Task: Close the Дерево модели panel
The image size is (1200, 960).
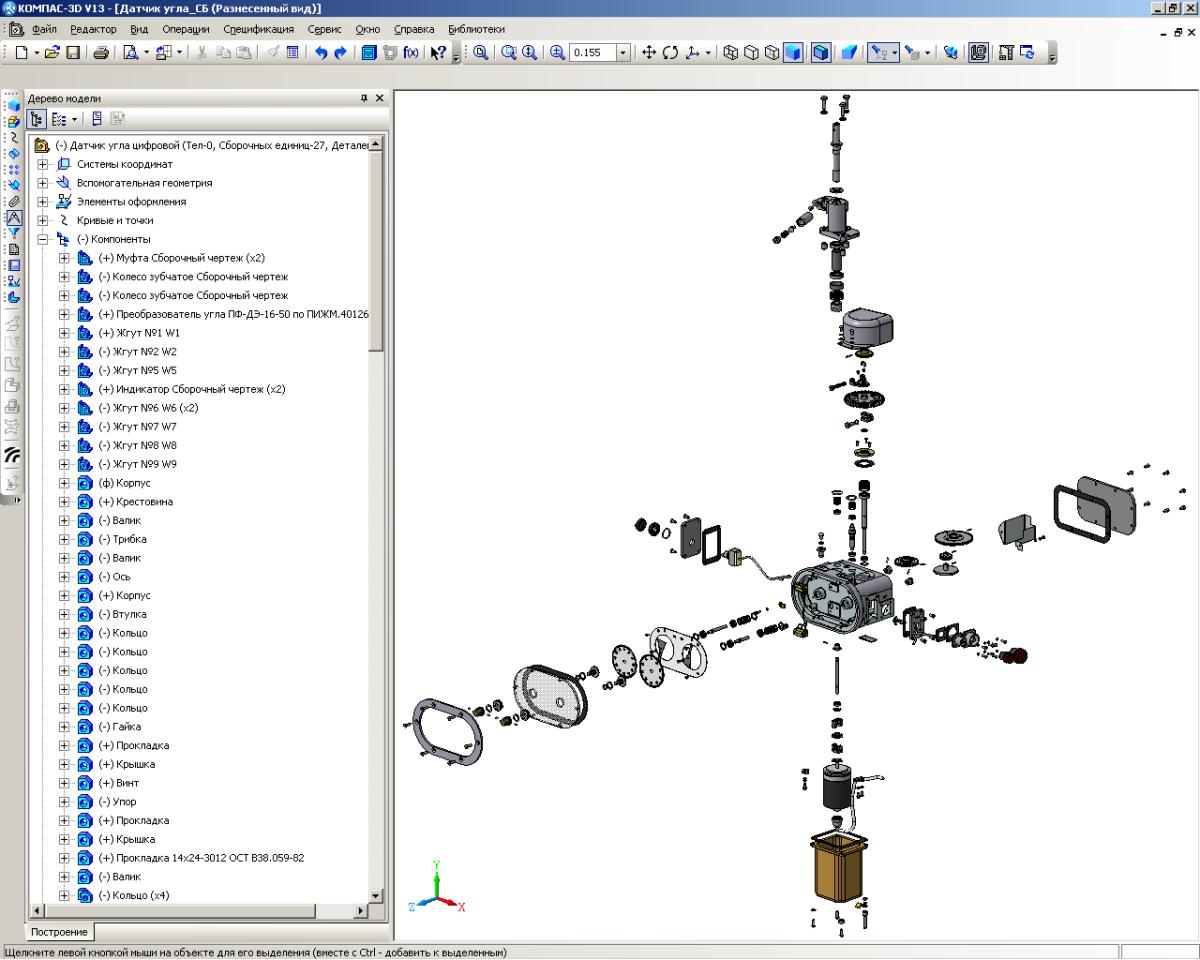Action: [x=379, y=98]
